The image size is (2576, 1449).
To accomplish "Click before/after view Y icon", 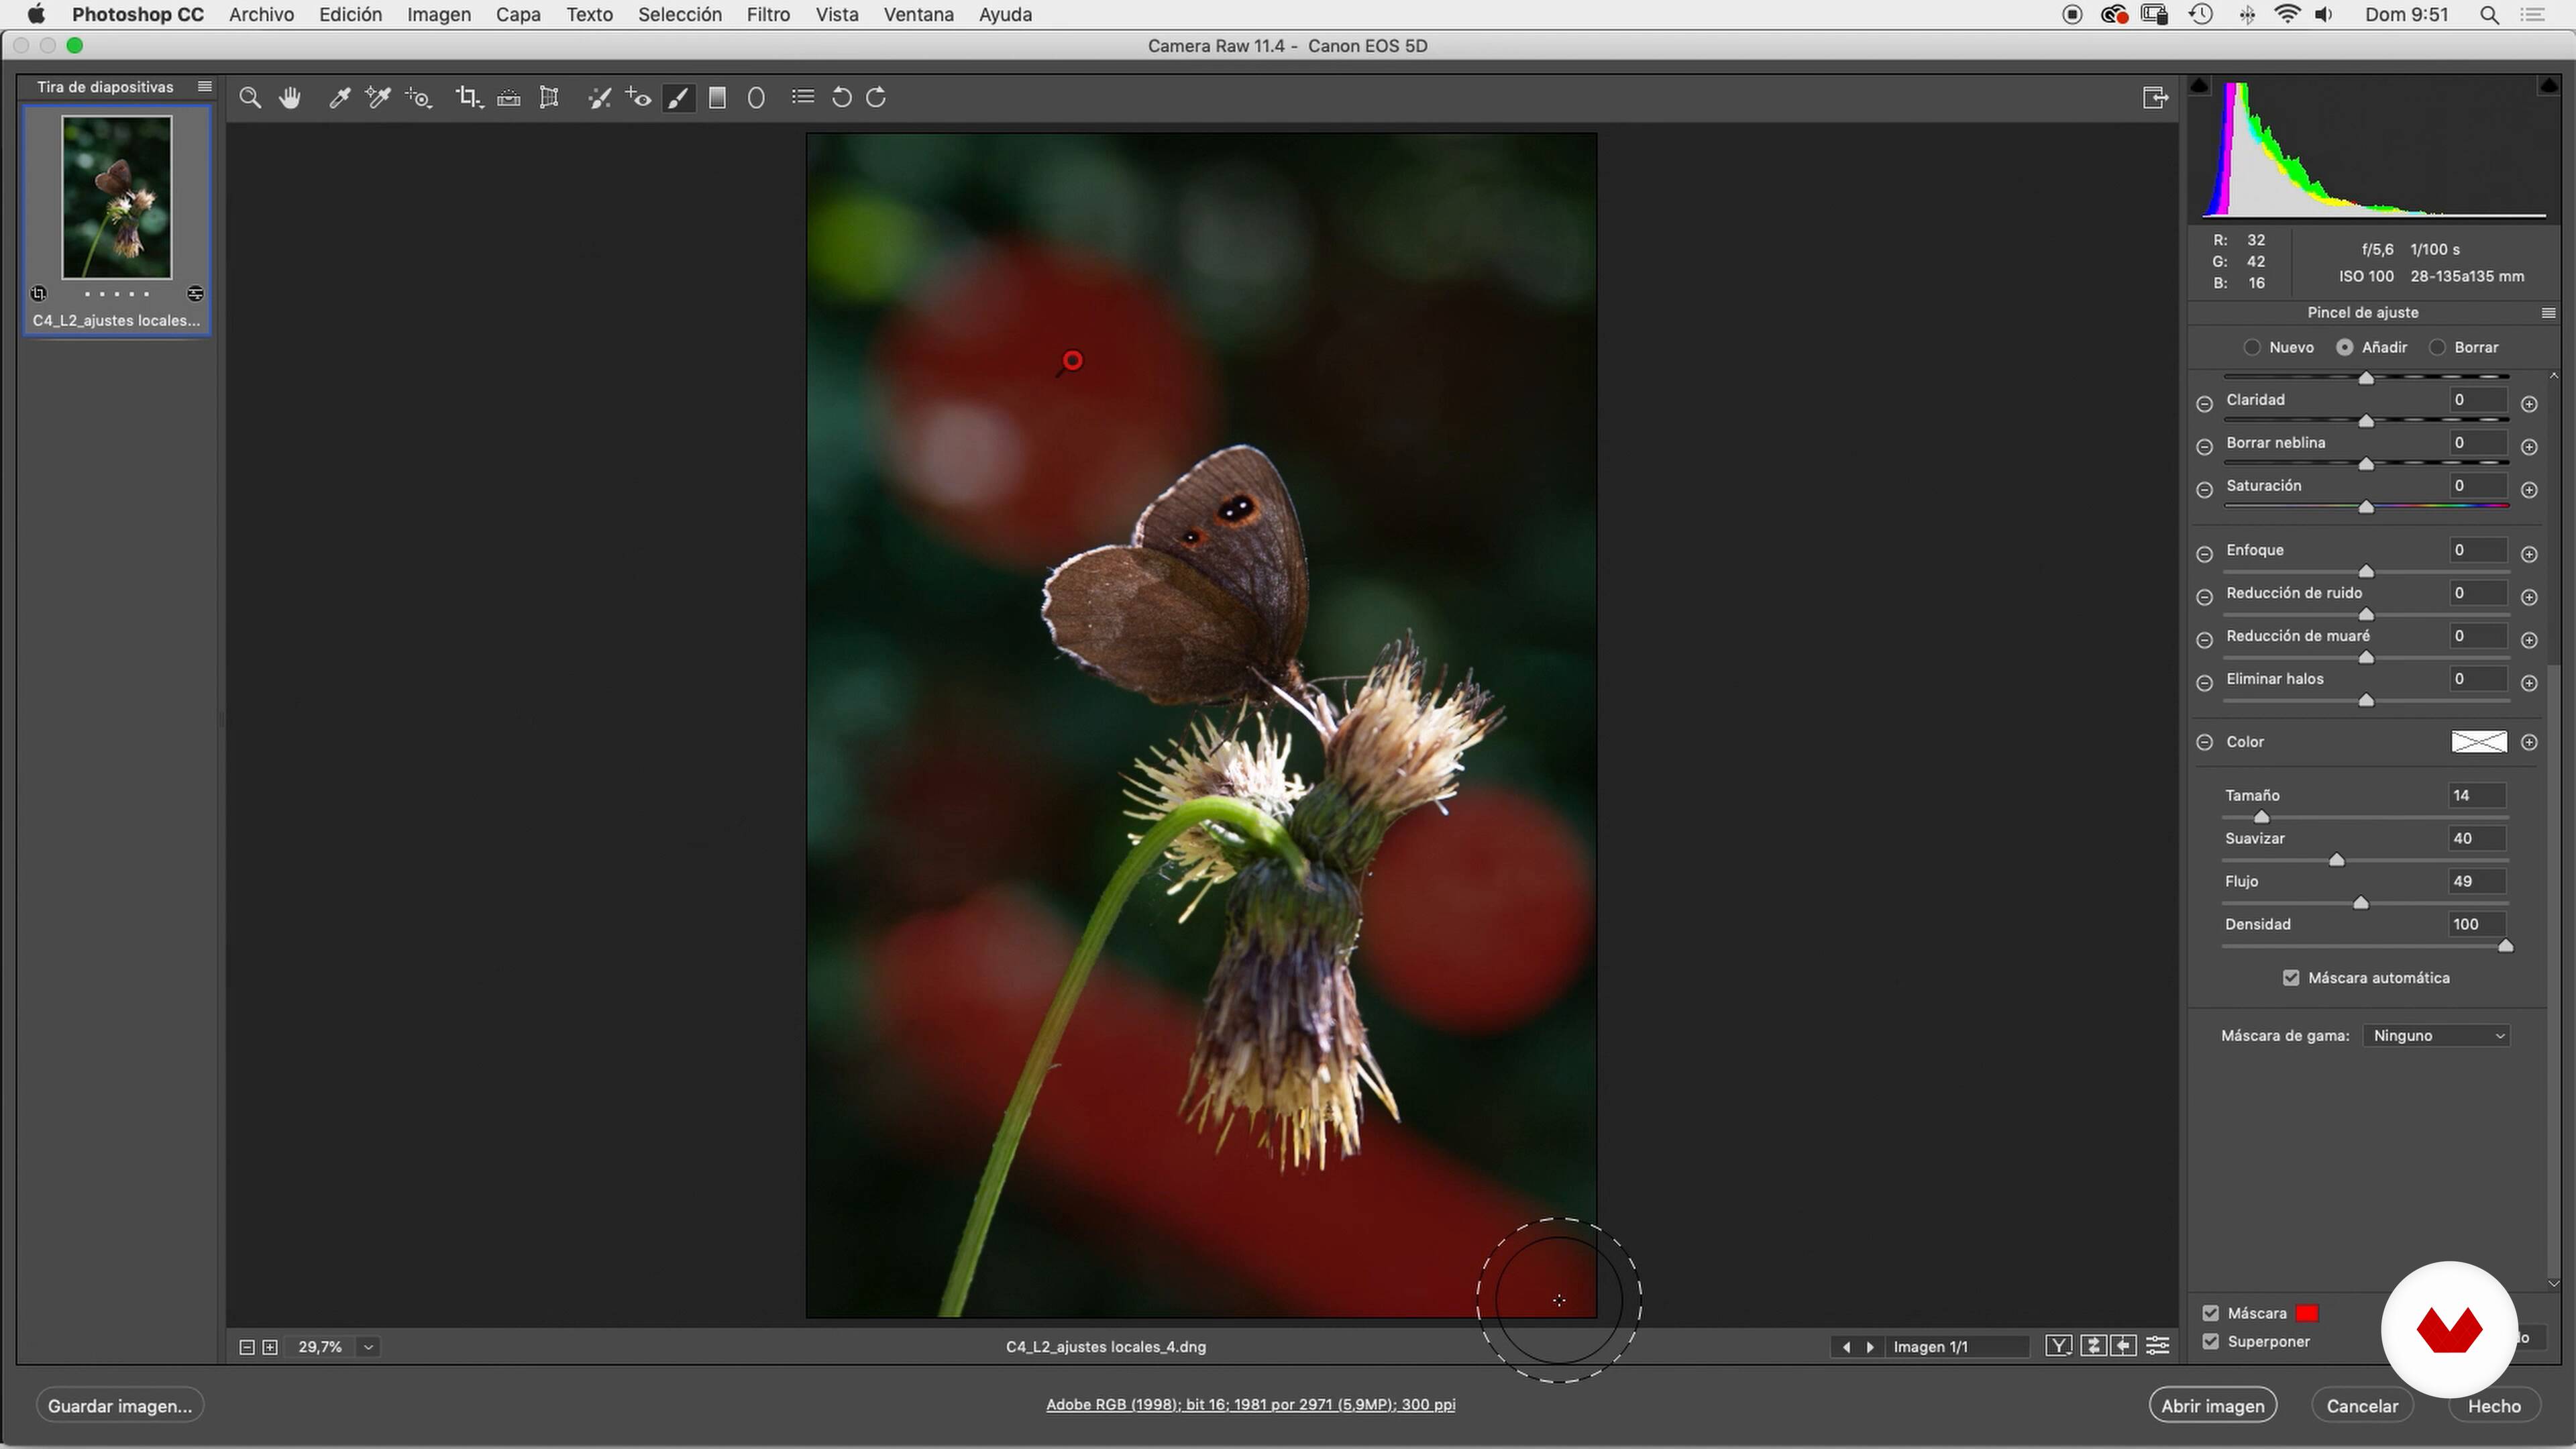I will coord(2058,1346).
